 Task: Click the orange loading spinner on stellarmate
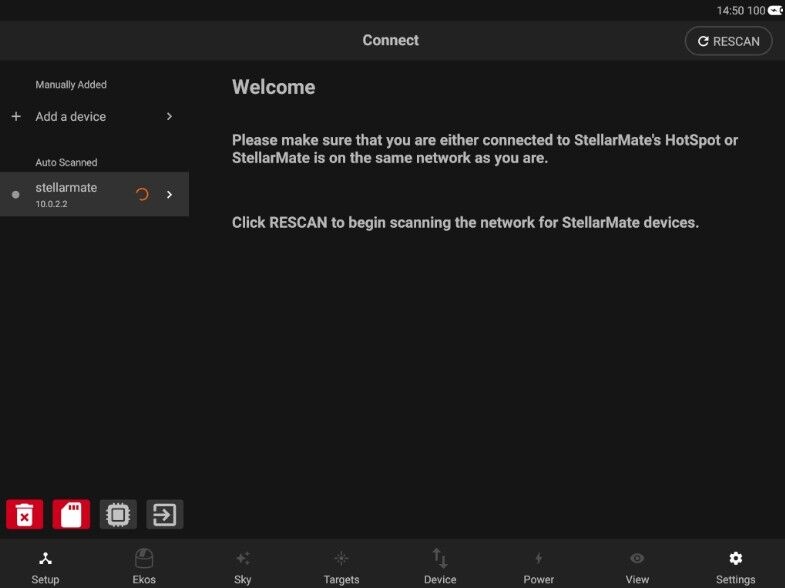[142, 194]
